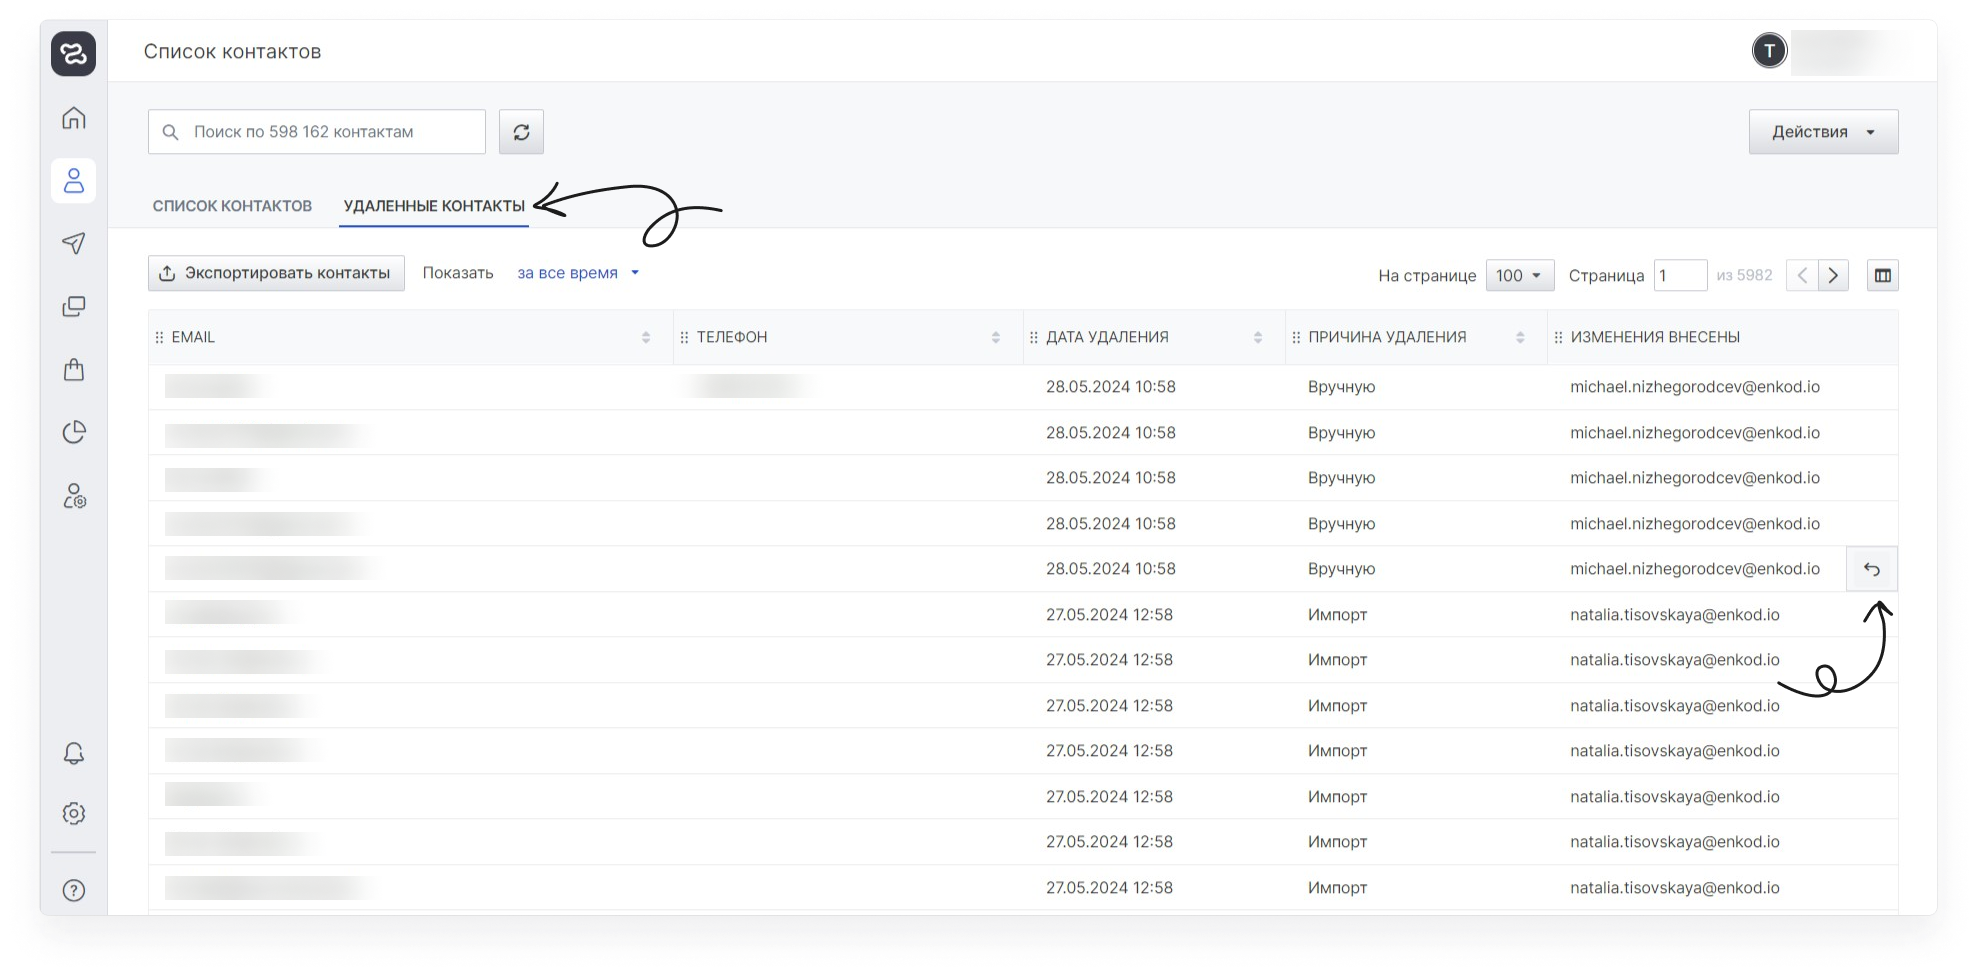Open the shopping bag icon in sidebar

[74, 369]
